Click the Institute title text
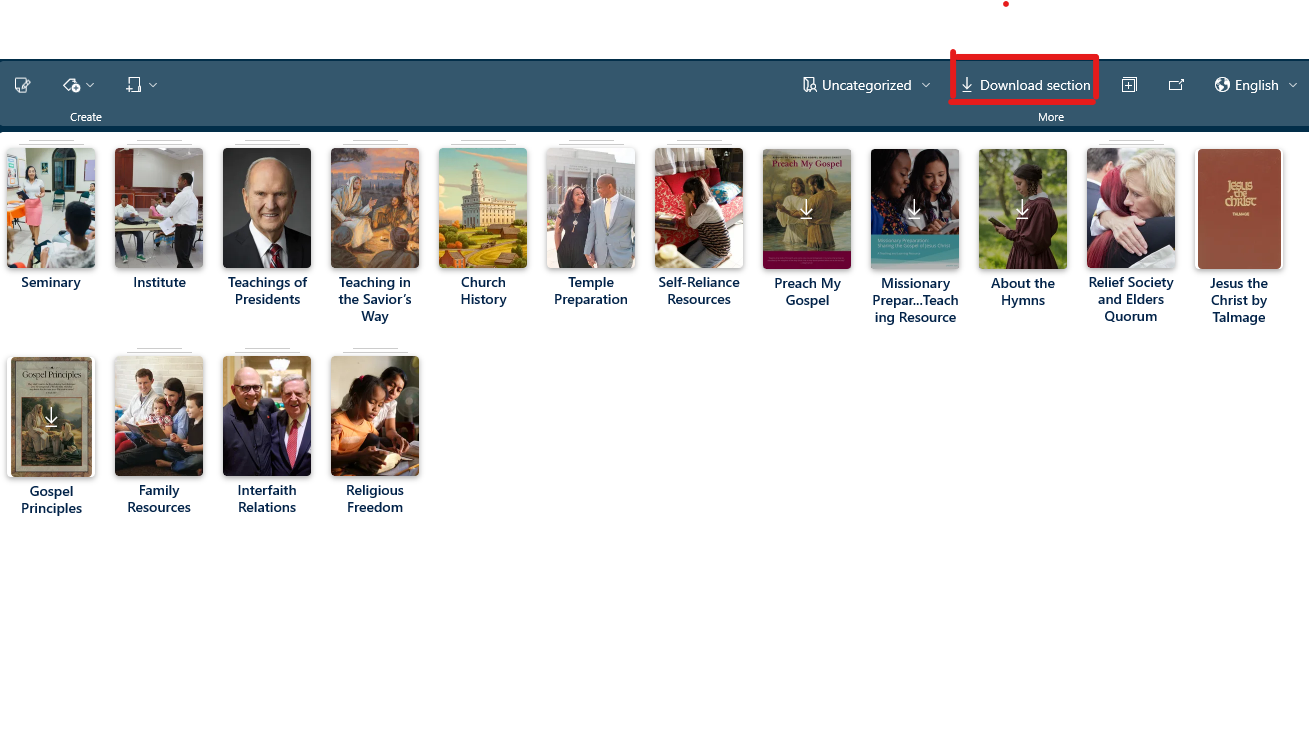Screen dimensions: 1309x732 pos(159,283)
